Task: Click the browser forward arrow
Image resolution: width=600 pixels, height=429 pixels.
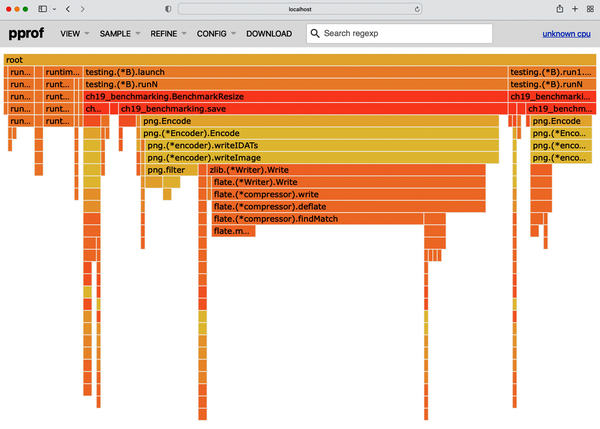Action: 82,8
